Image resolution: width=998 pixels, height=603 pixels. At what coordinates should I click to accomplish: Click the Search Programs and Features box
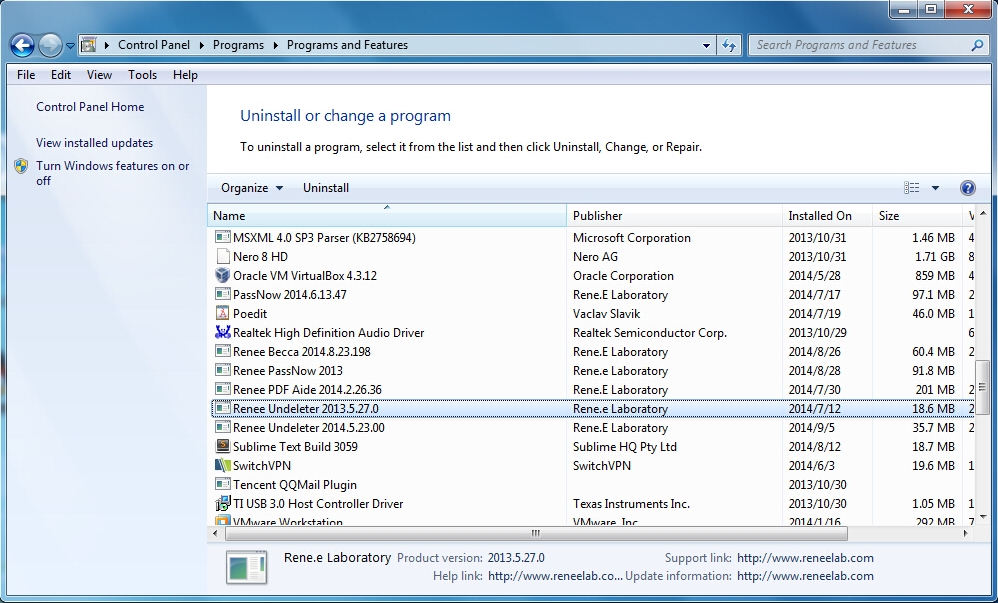pos(860,45)
